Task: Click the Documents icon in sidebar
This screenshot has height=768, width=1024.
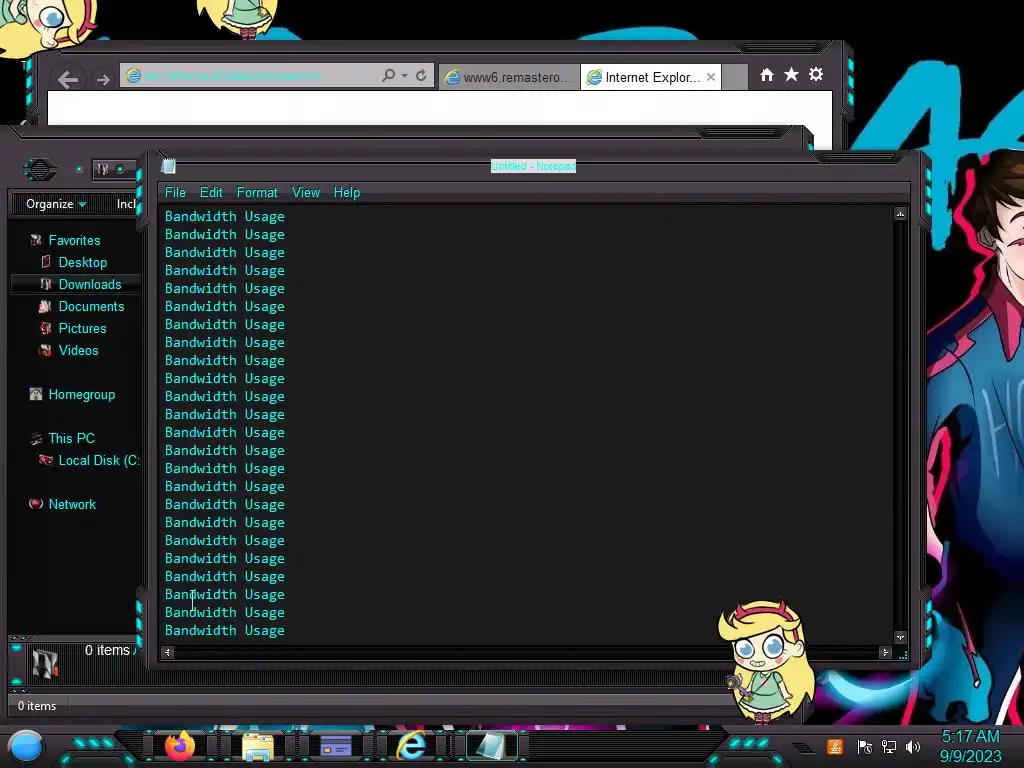Action: (45, 306)
